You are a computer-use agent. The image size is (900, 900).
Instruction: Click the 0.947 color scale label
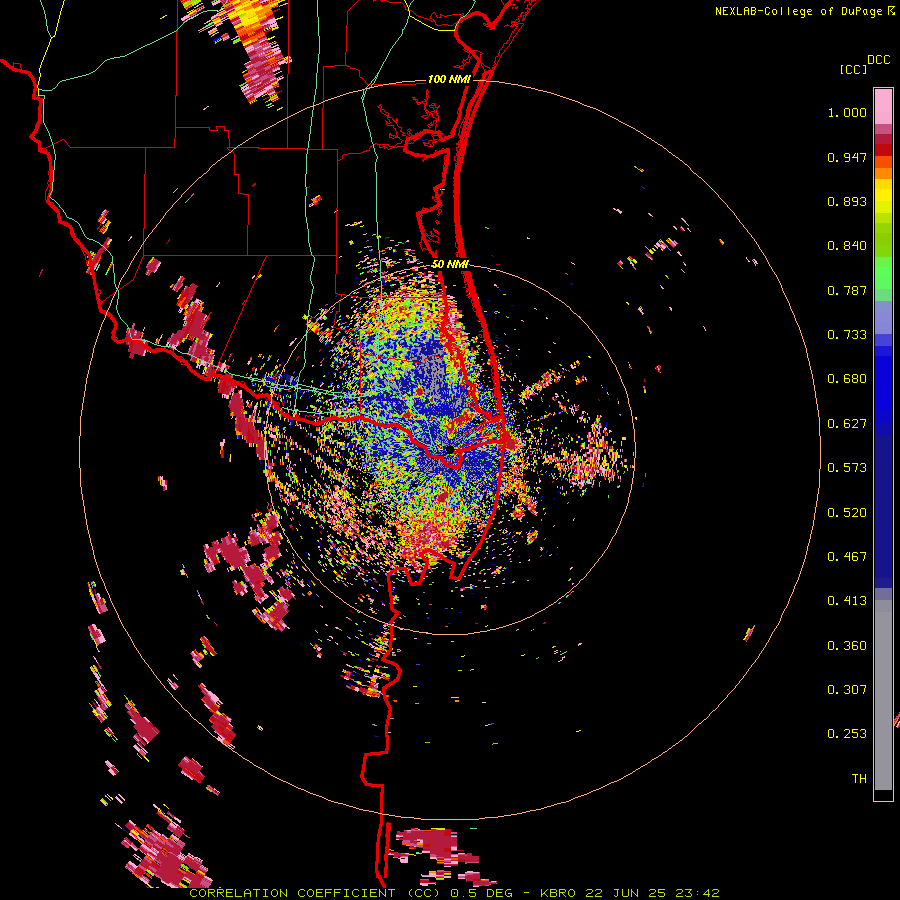847,157
